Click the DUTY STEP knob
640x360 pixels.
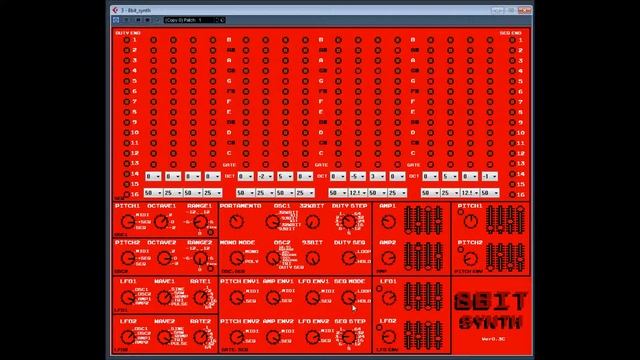pyautogui.click(x=348, y=222)
